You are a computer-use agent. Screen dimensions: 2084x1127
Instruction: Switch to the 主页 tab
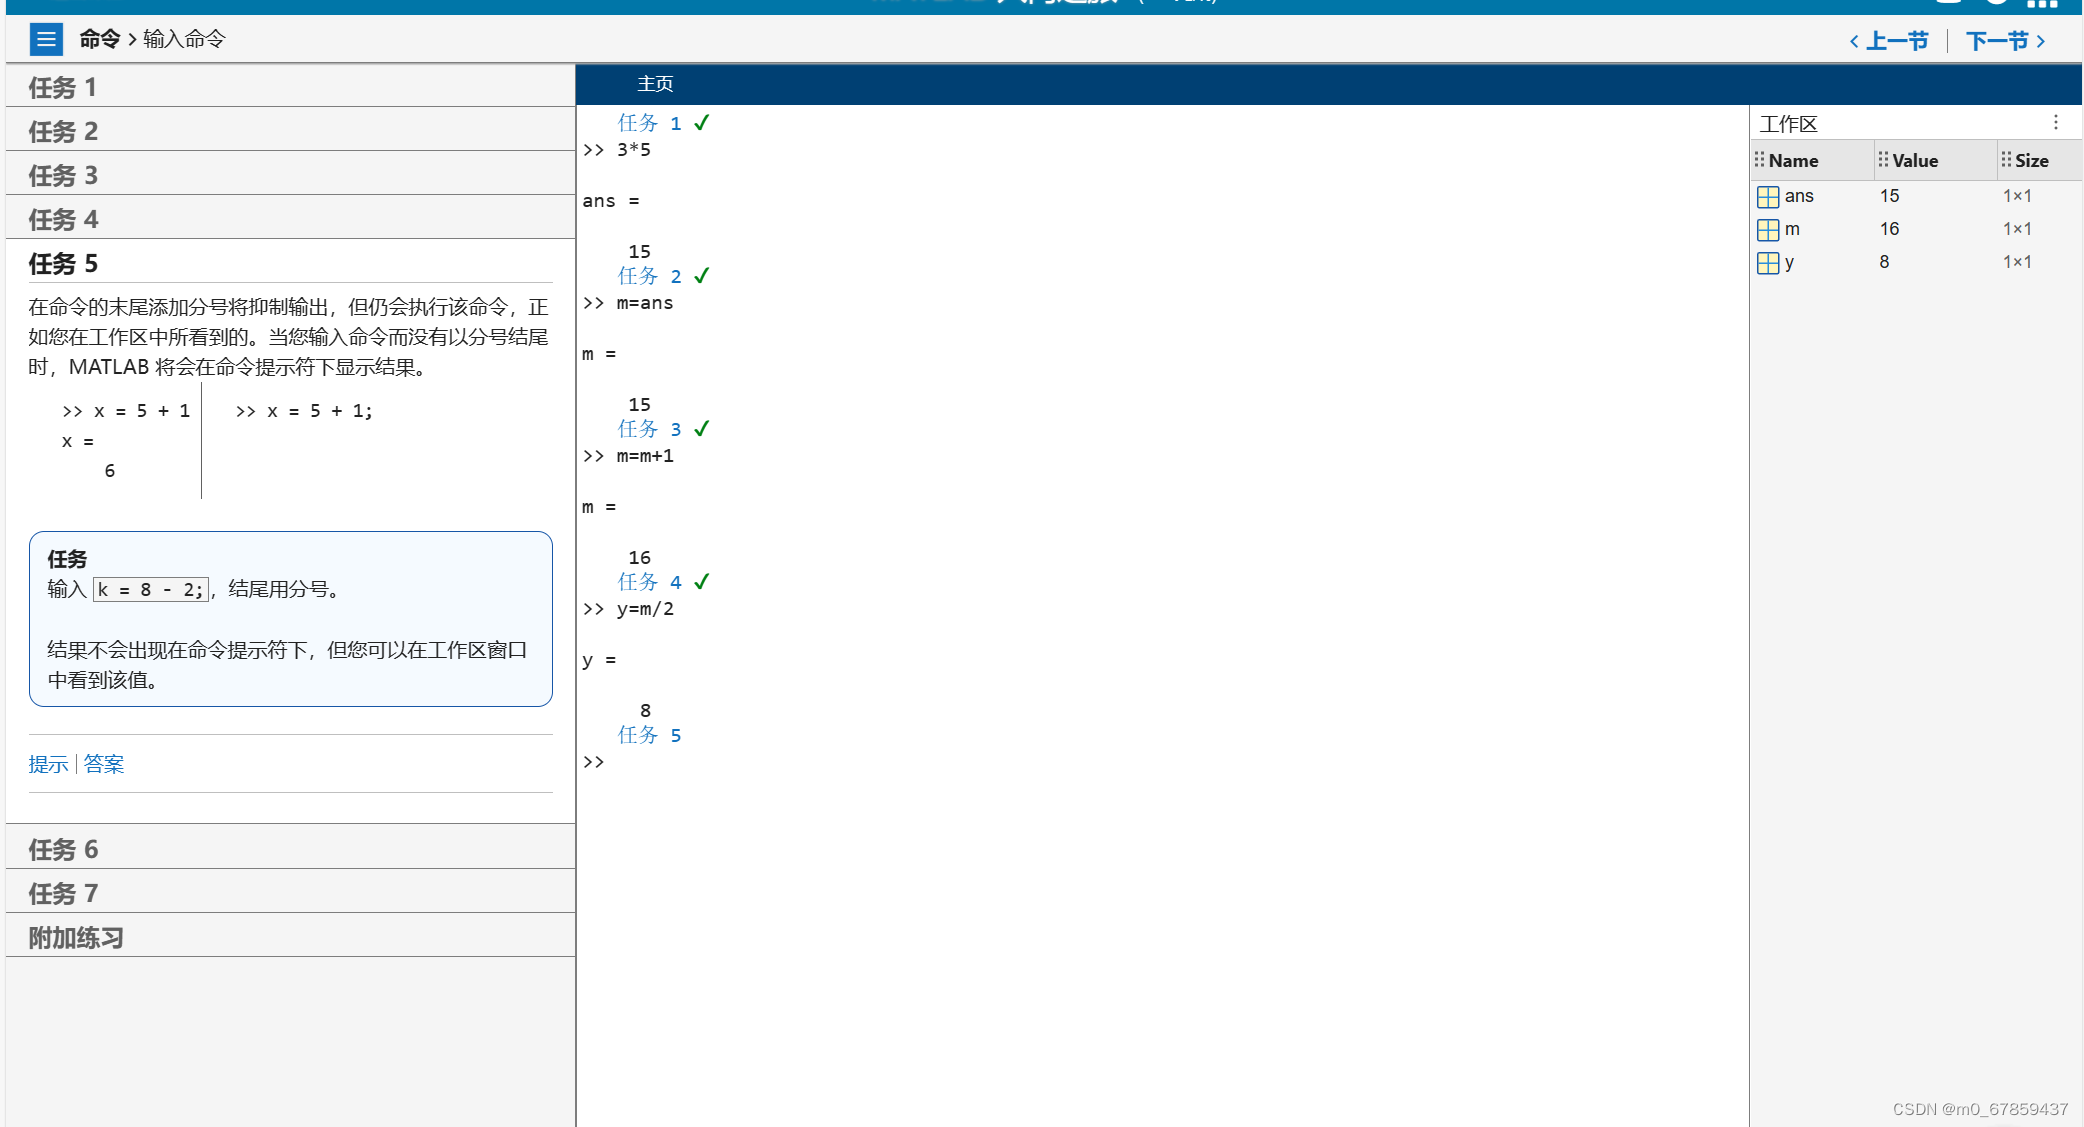[x=655, y=84]
